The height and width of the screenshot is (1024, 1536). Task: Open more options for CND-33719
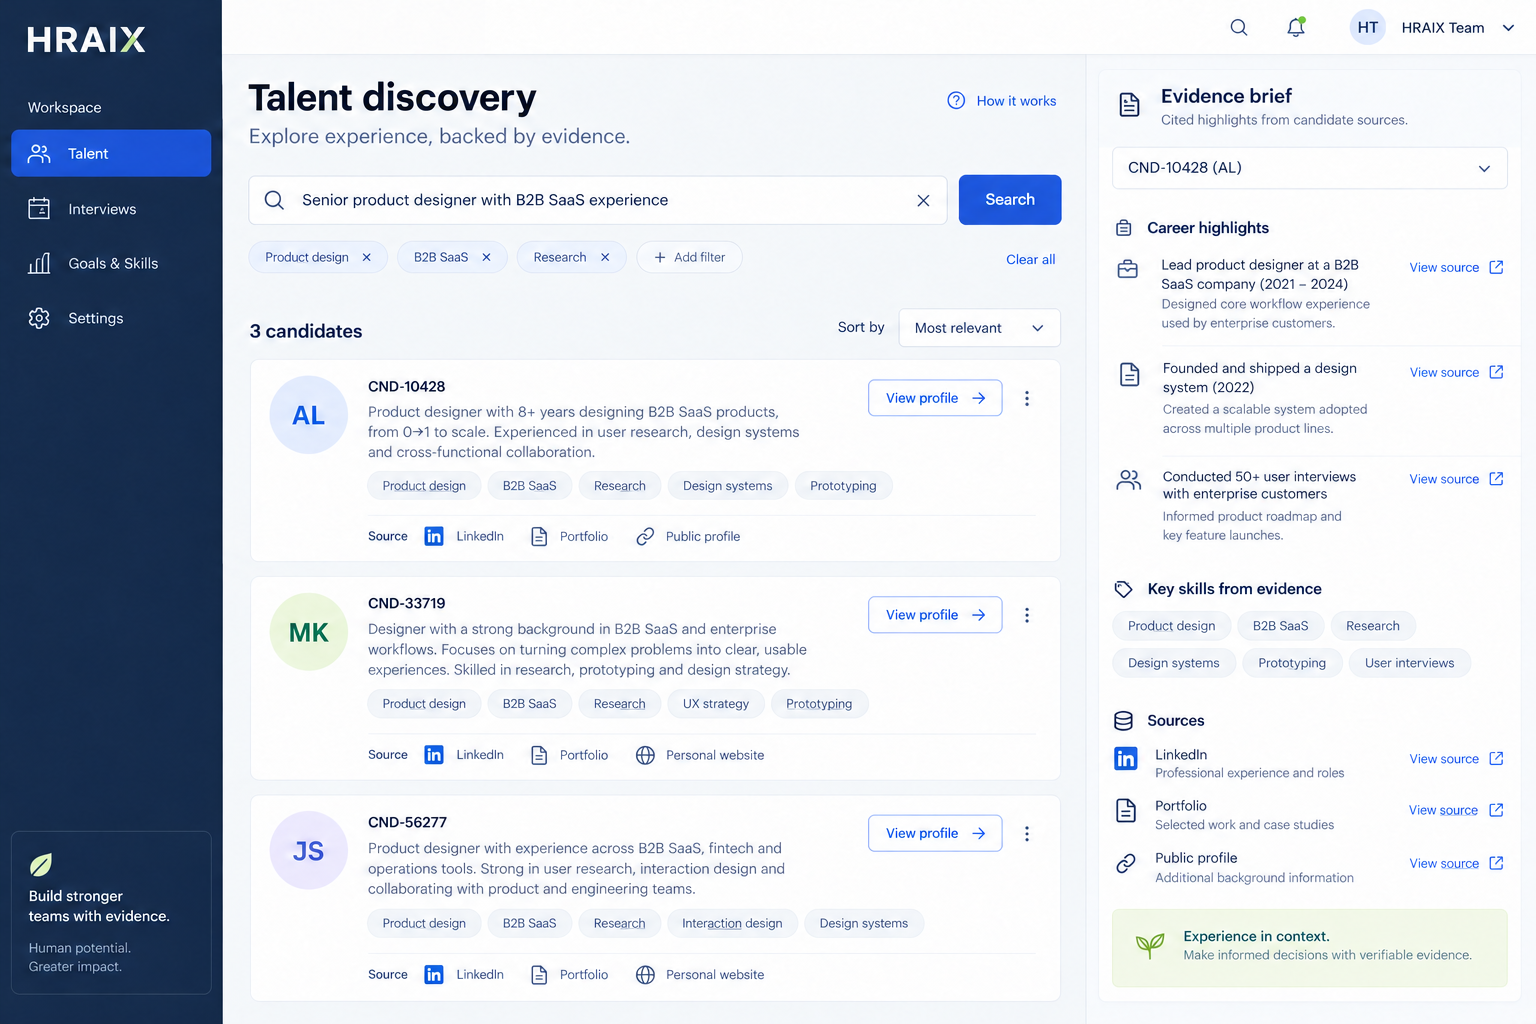(1026, 615)
